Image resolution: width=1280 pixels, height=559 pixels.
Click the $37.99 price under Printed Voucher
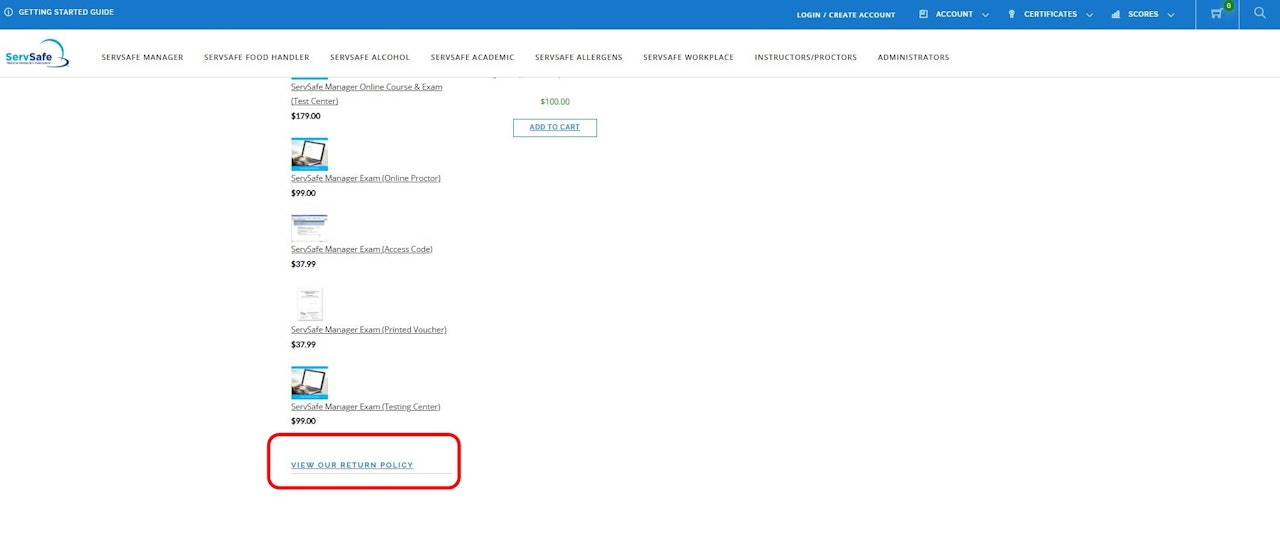(x=303, y=344)
